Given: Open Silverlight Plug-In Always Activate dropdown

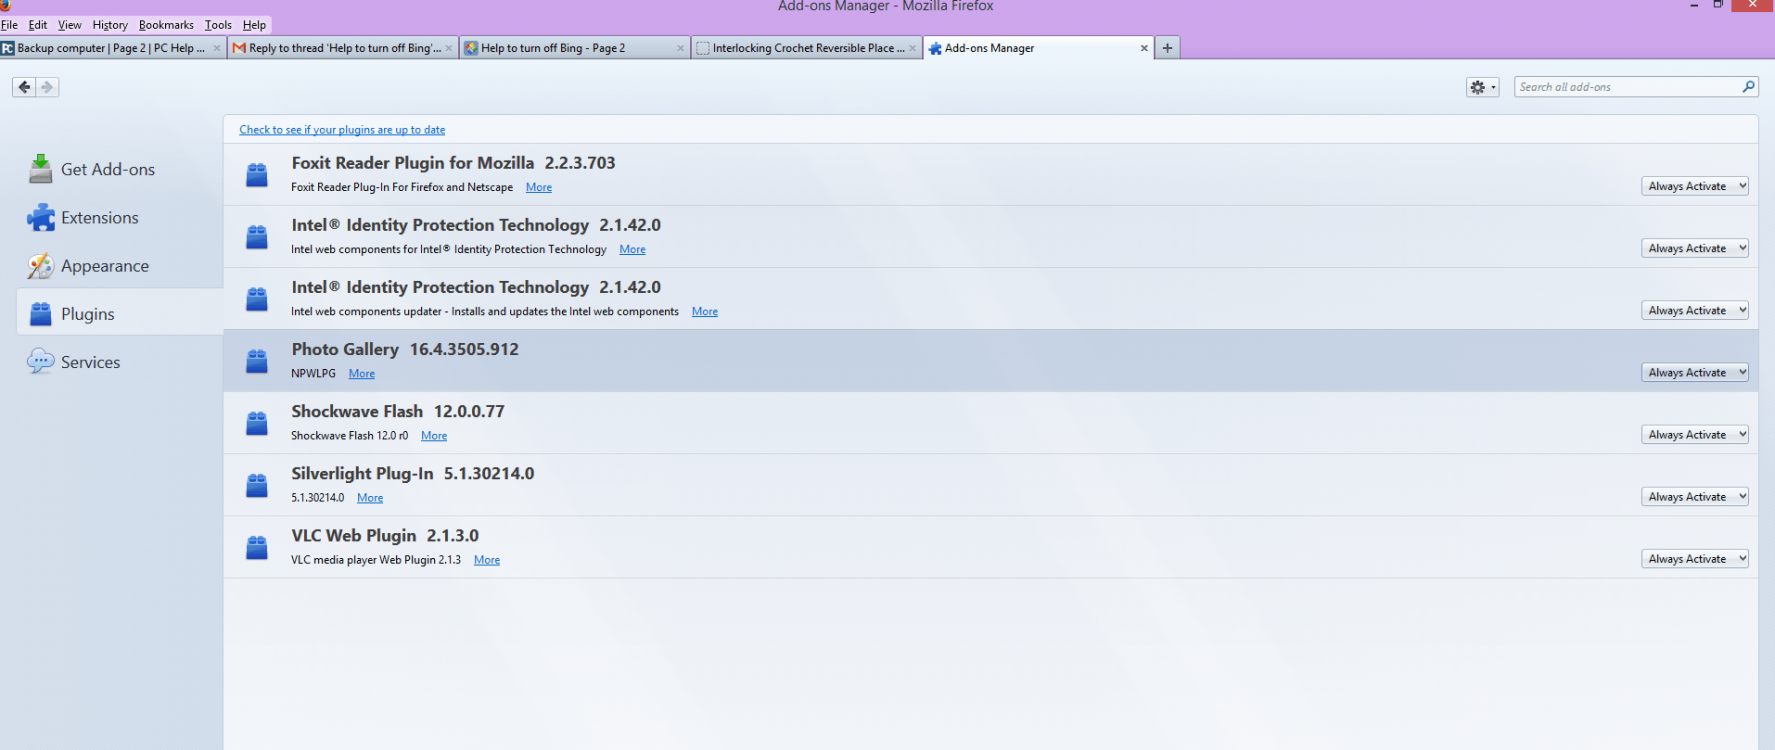Looking at the screenshot, I should [x=1694, y=496].
